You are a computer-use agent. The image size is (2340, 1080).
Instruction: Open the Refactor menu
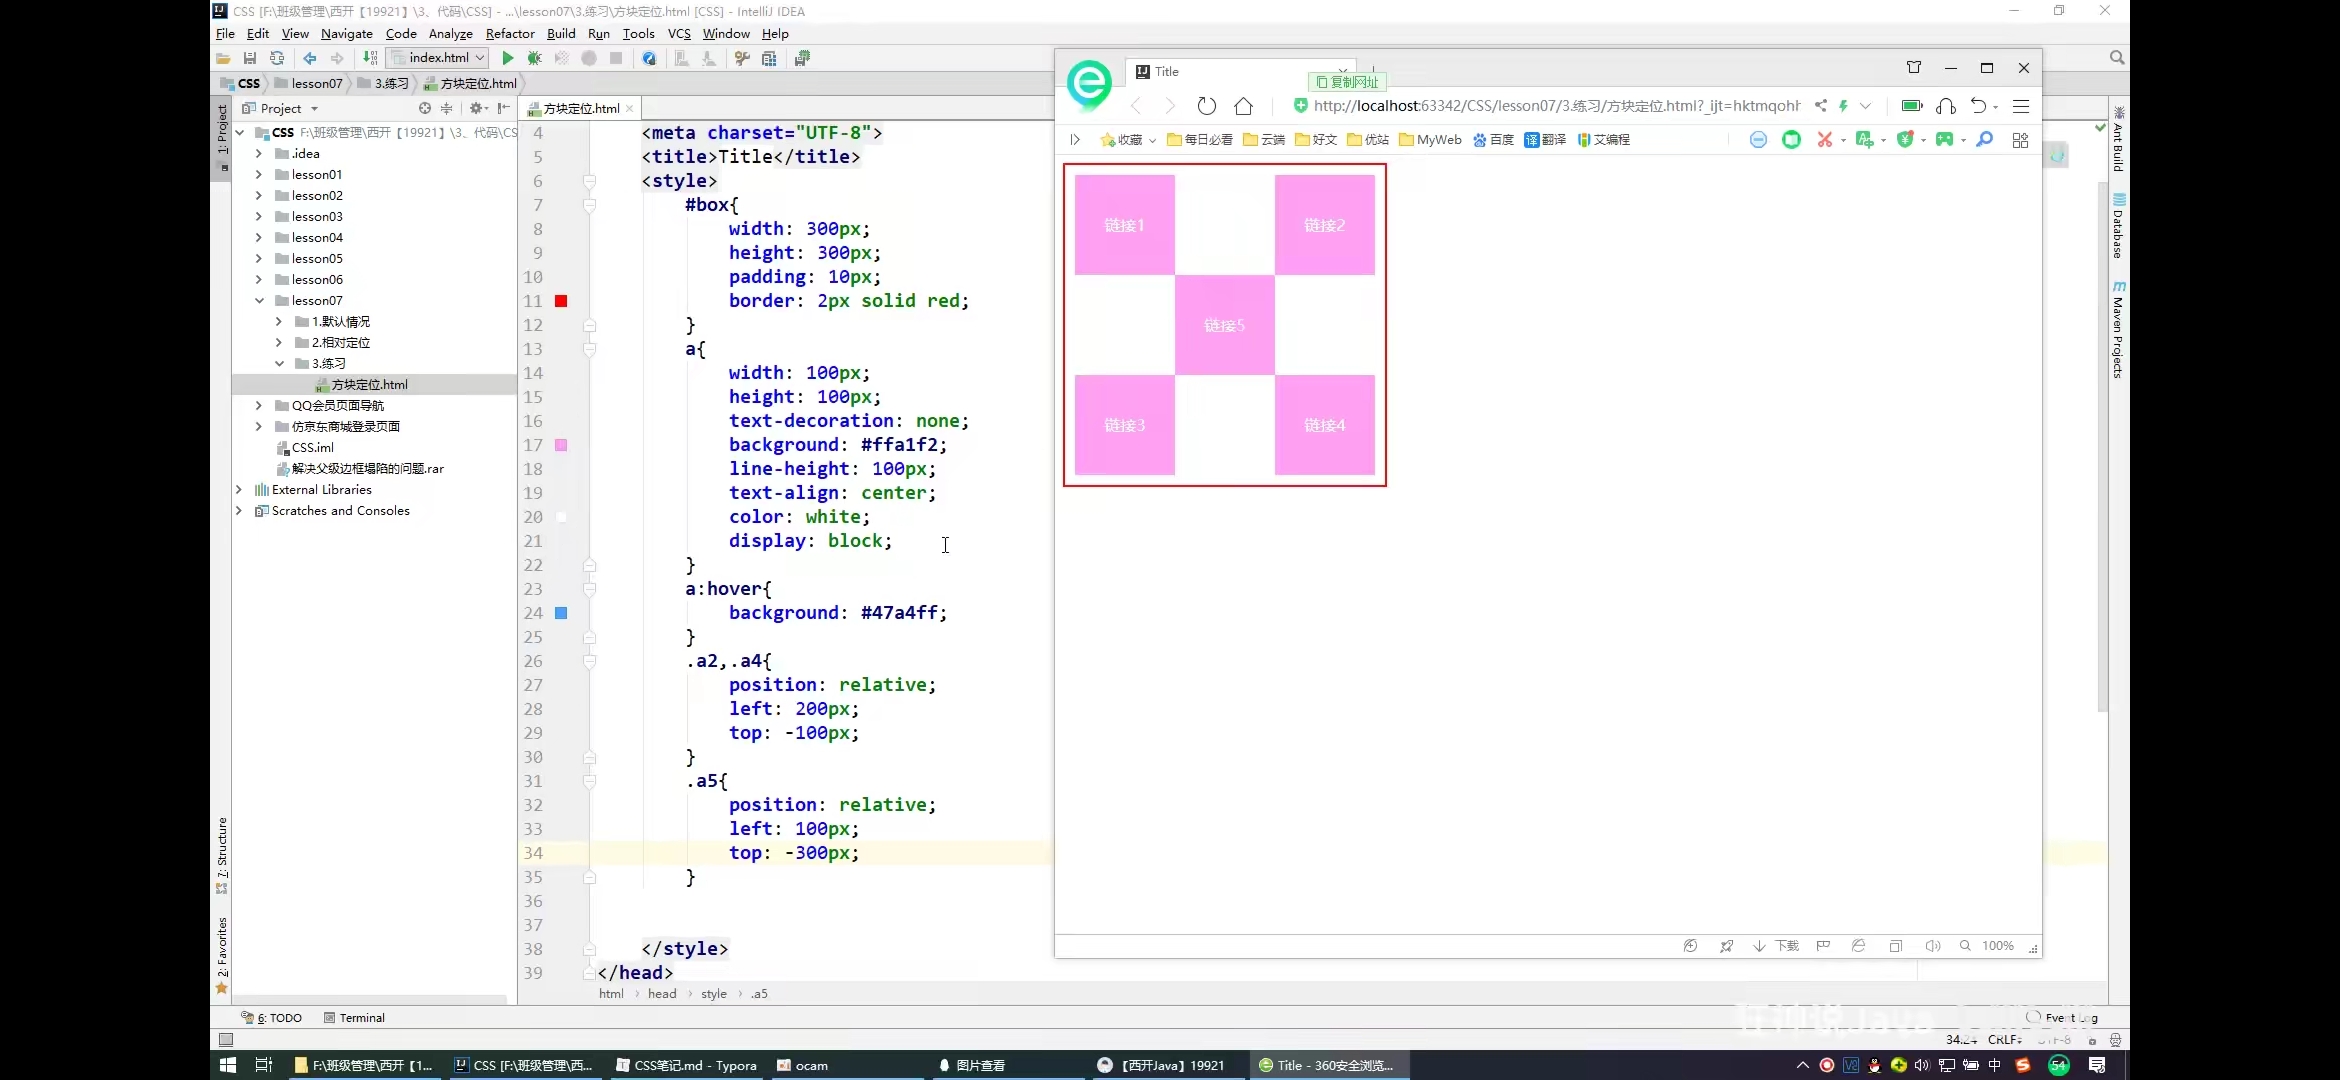coord(509,33)
